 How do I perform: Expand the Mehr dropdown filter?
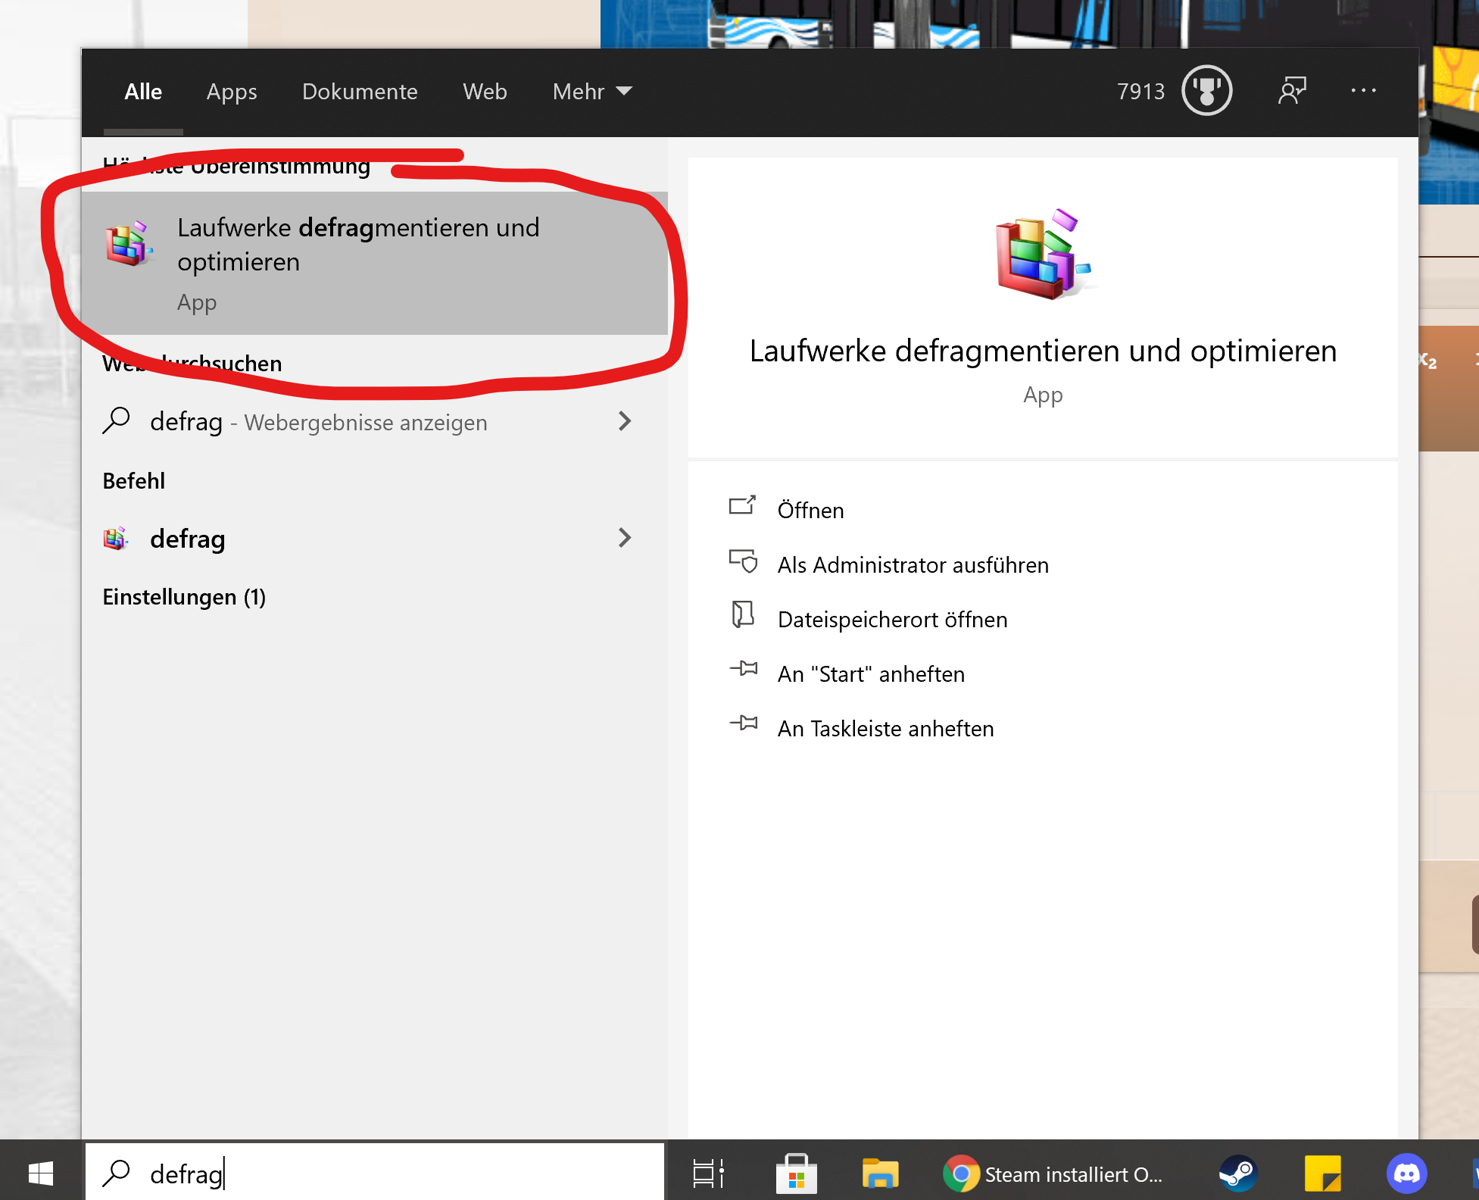point(592,91)
